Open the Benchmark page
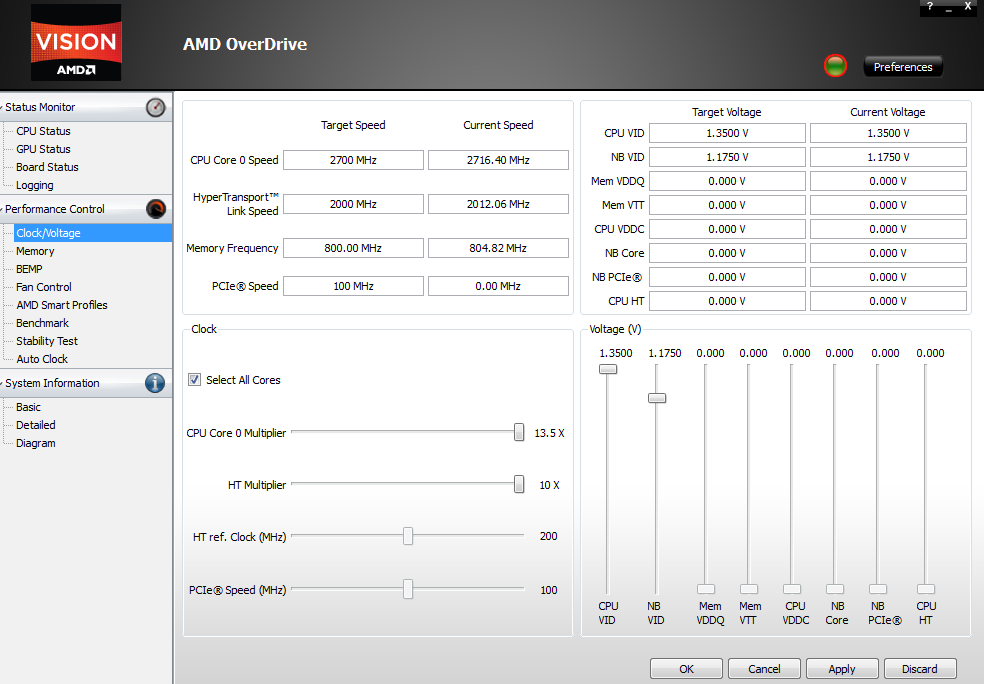The height and width of the screenshot is (684, 984). pos(42,323)
